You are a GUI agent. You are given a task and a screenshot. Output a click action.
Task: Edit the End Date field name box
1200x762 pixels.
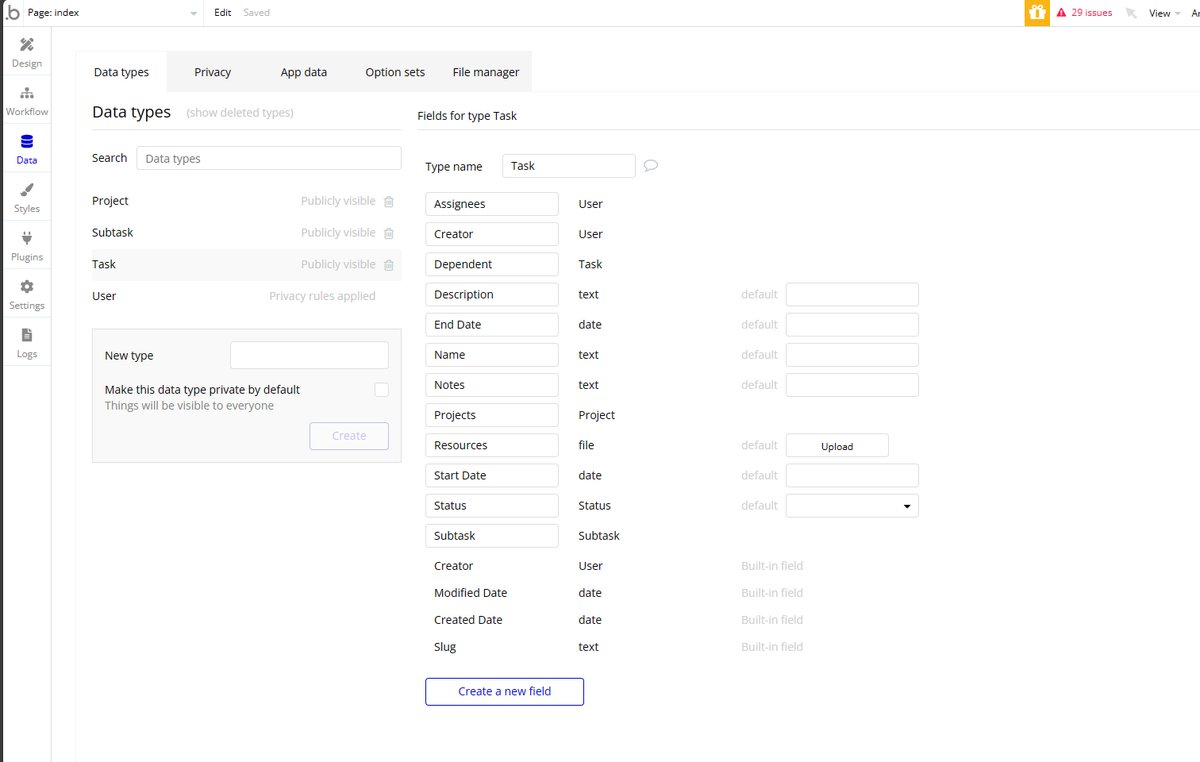(x=492, y=324)
